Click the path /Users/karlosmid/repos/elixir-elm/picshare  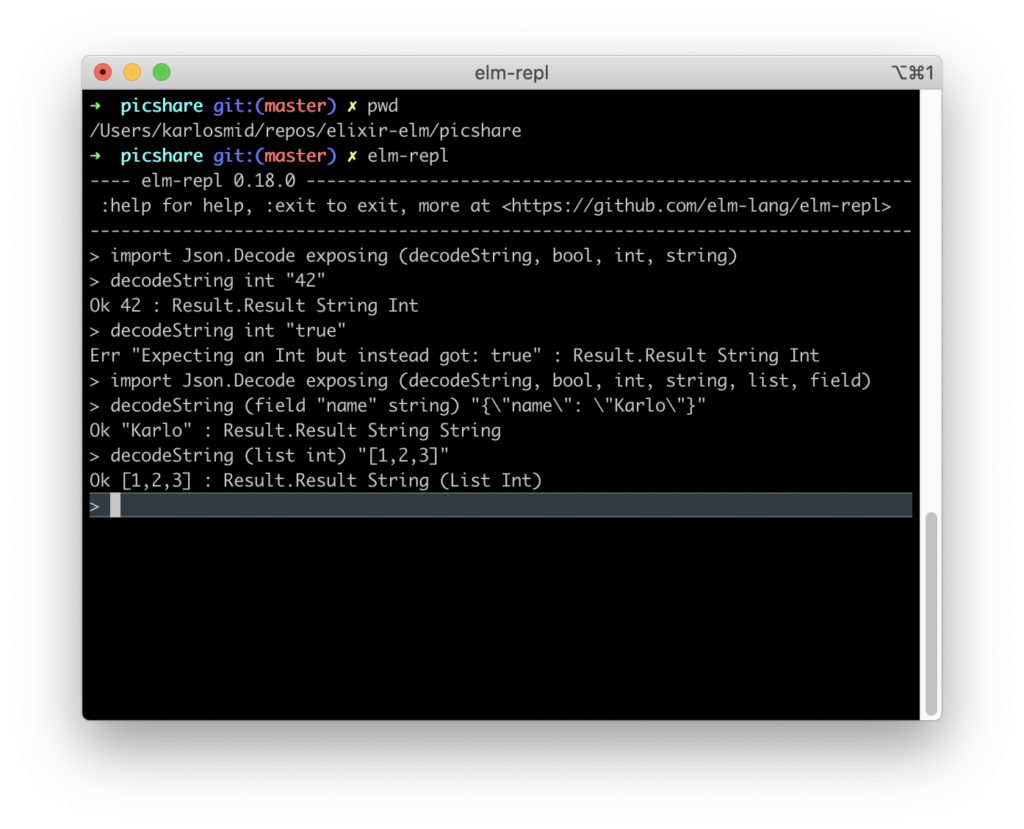[306, 131]
